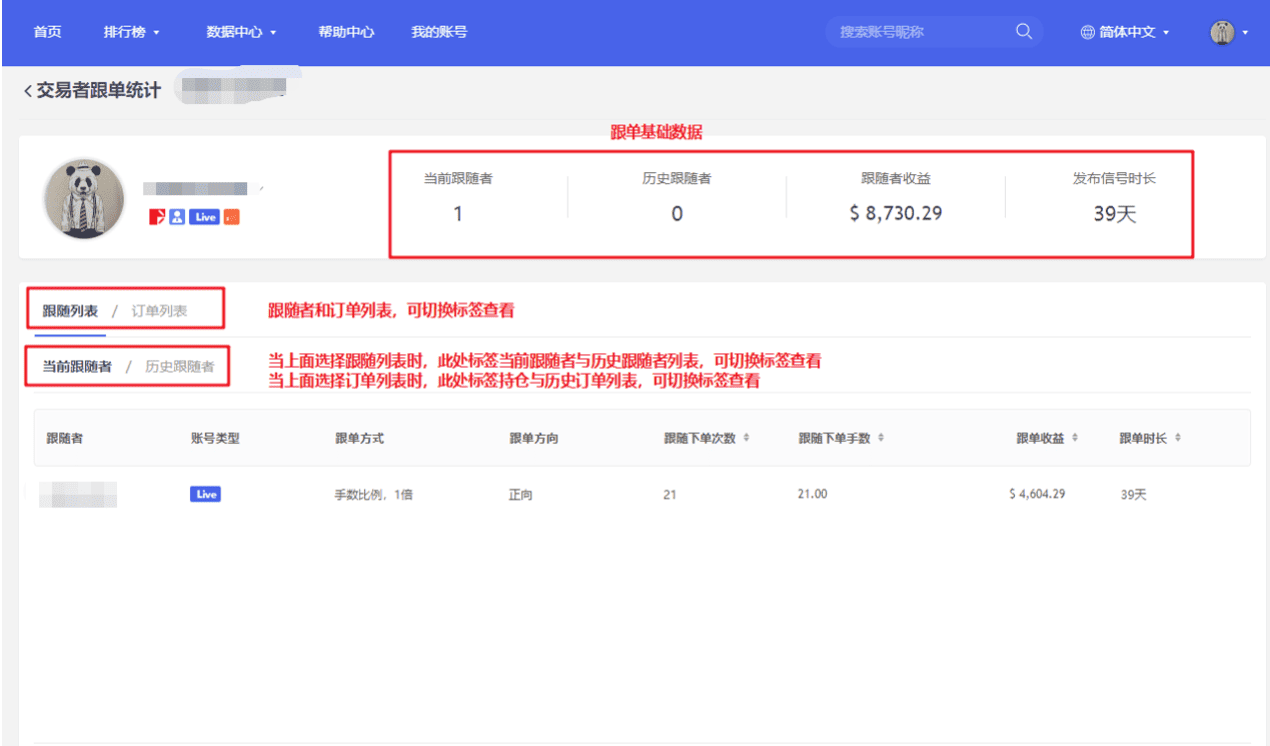Click the red flag badge under trader name

(157, 217)
